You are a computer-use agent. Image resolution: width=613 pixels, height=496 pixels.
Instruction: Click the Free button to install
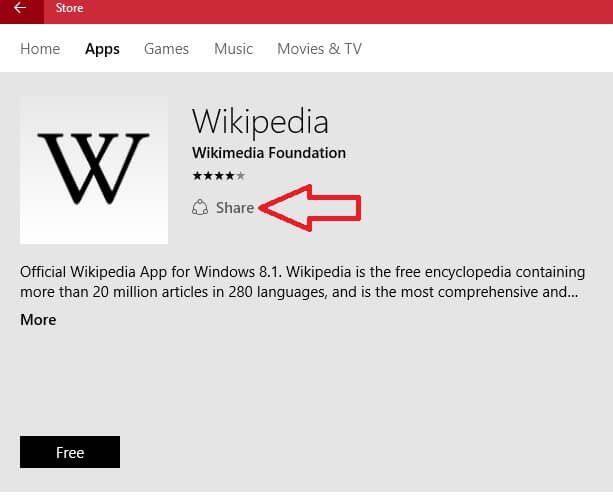click(x=70, y=452)
